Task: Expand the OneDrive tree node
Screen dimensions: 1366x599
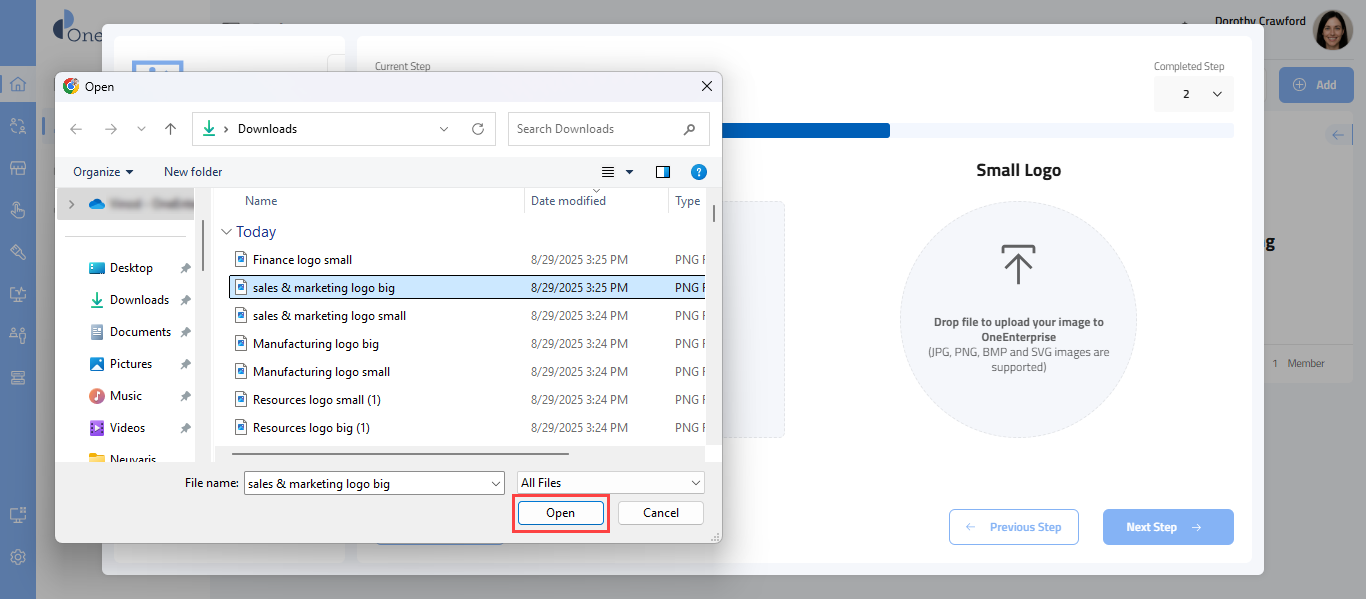Action: tap(71, 204)
